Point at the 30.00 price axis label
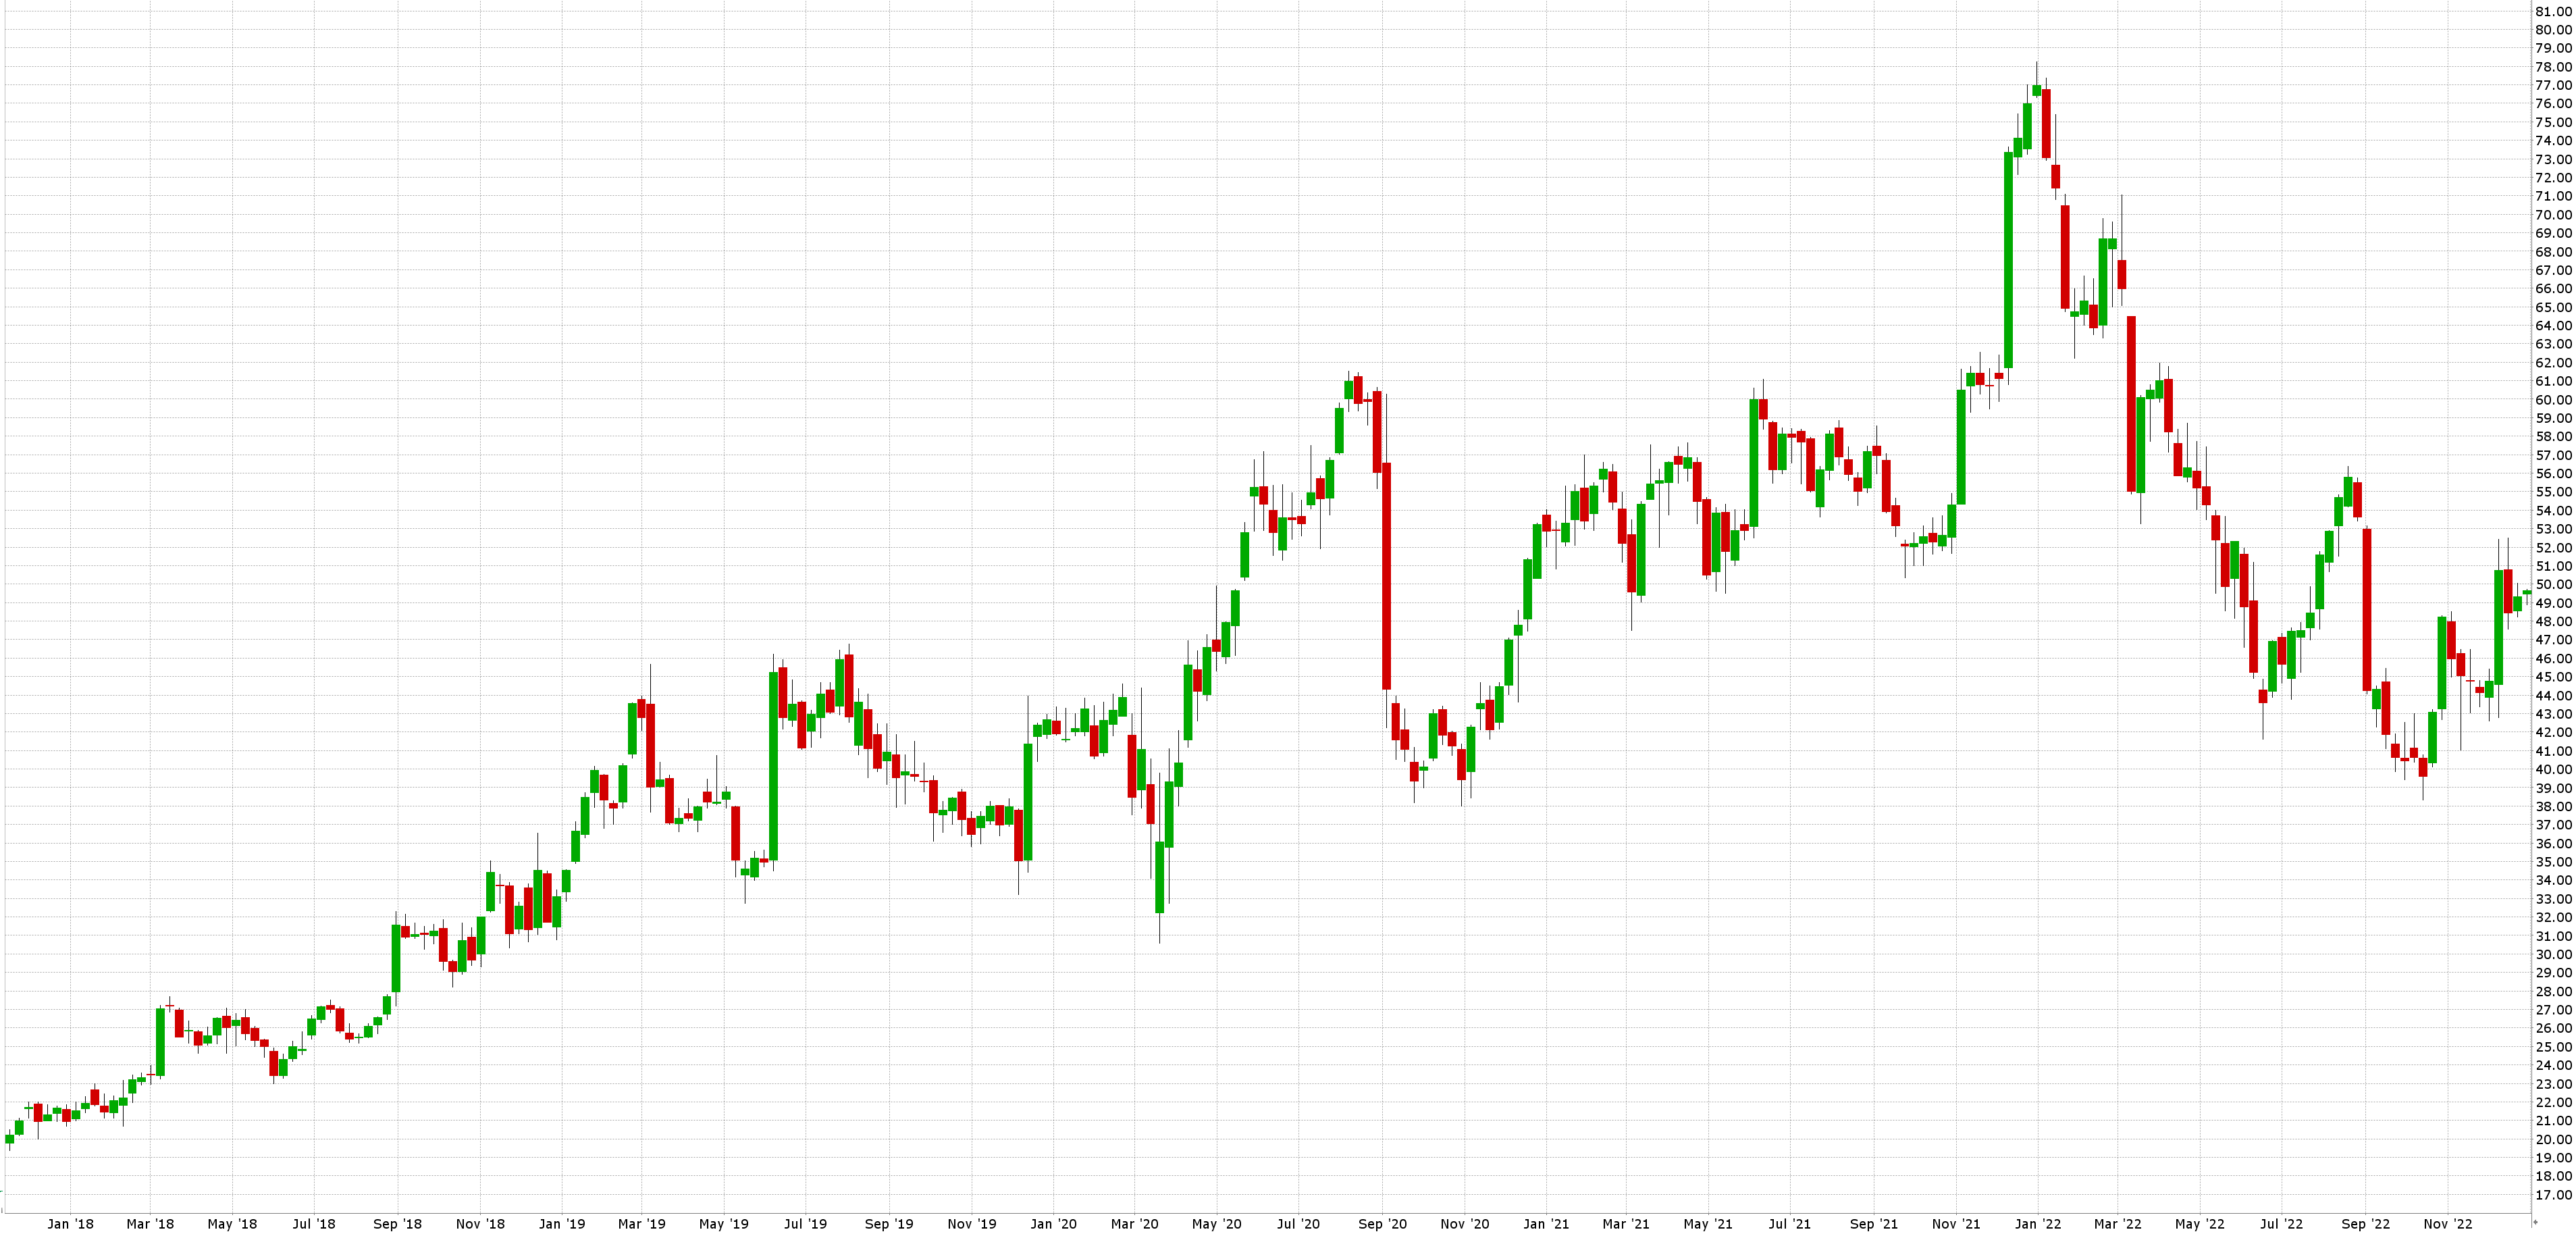This screenshot has width=2576, height=1234. (2553, 954)
